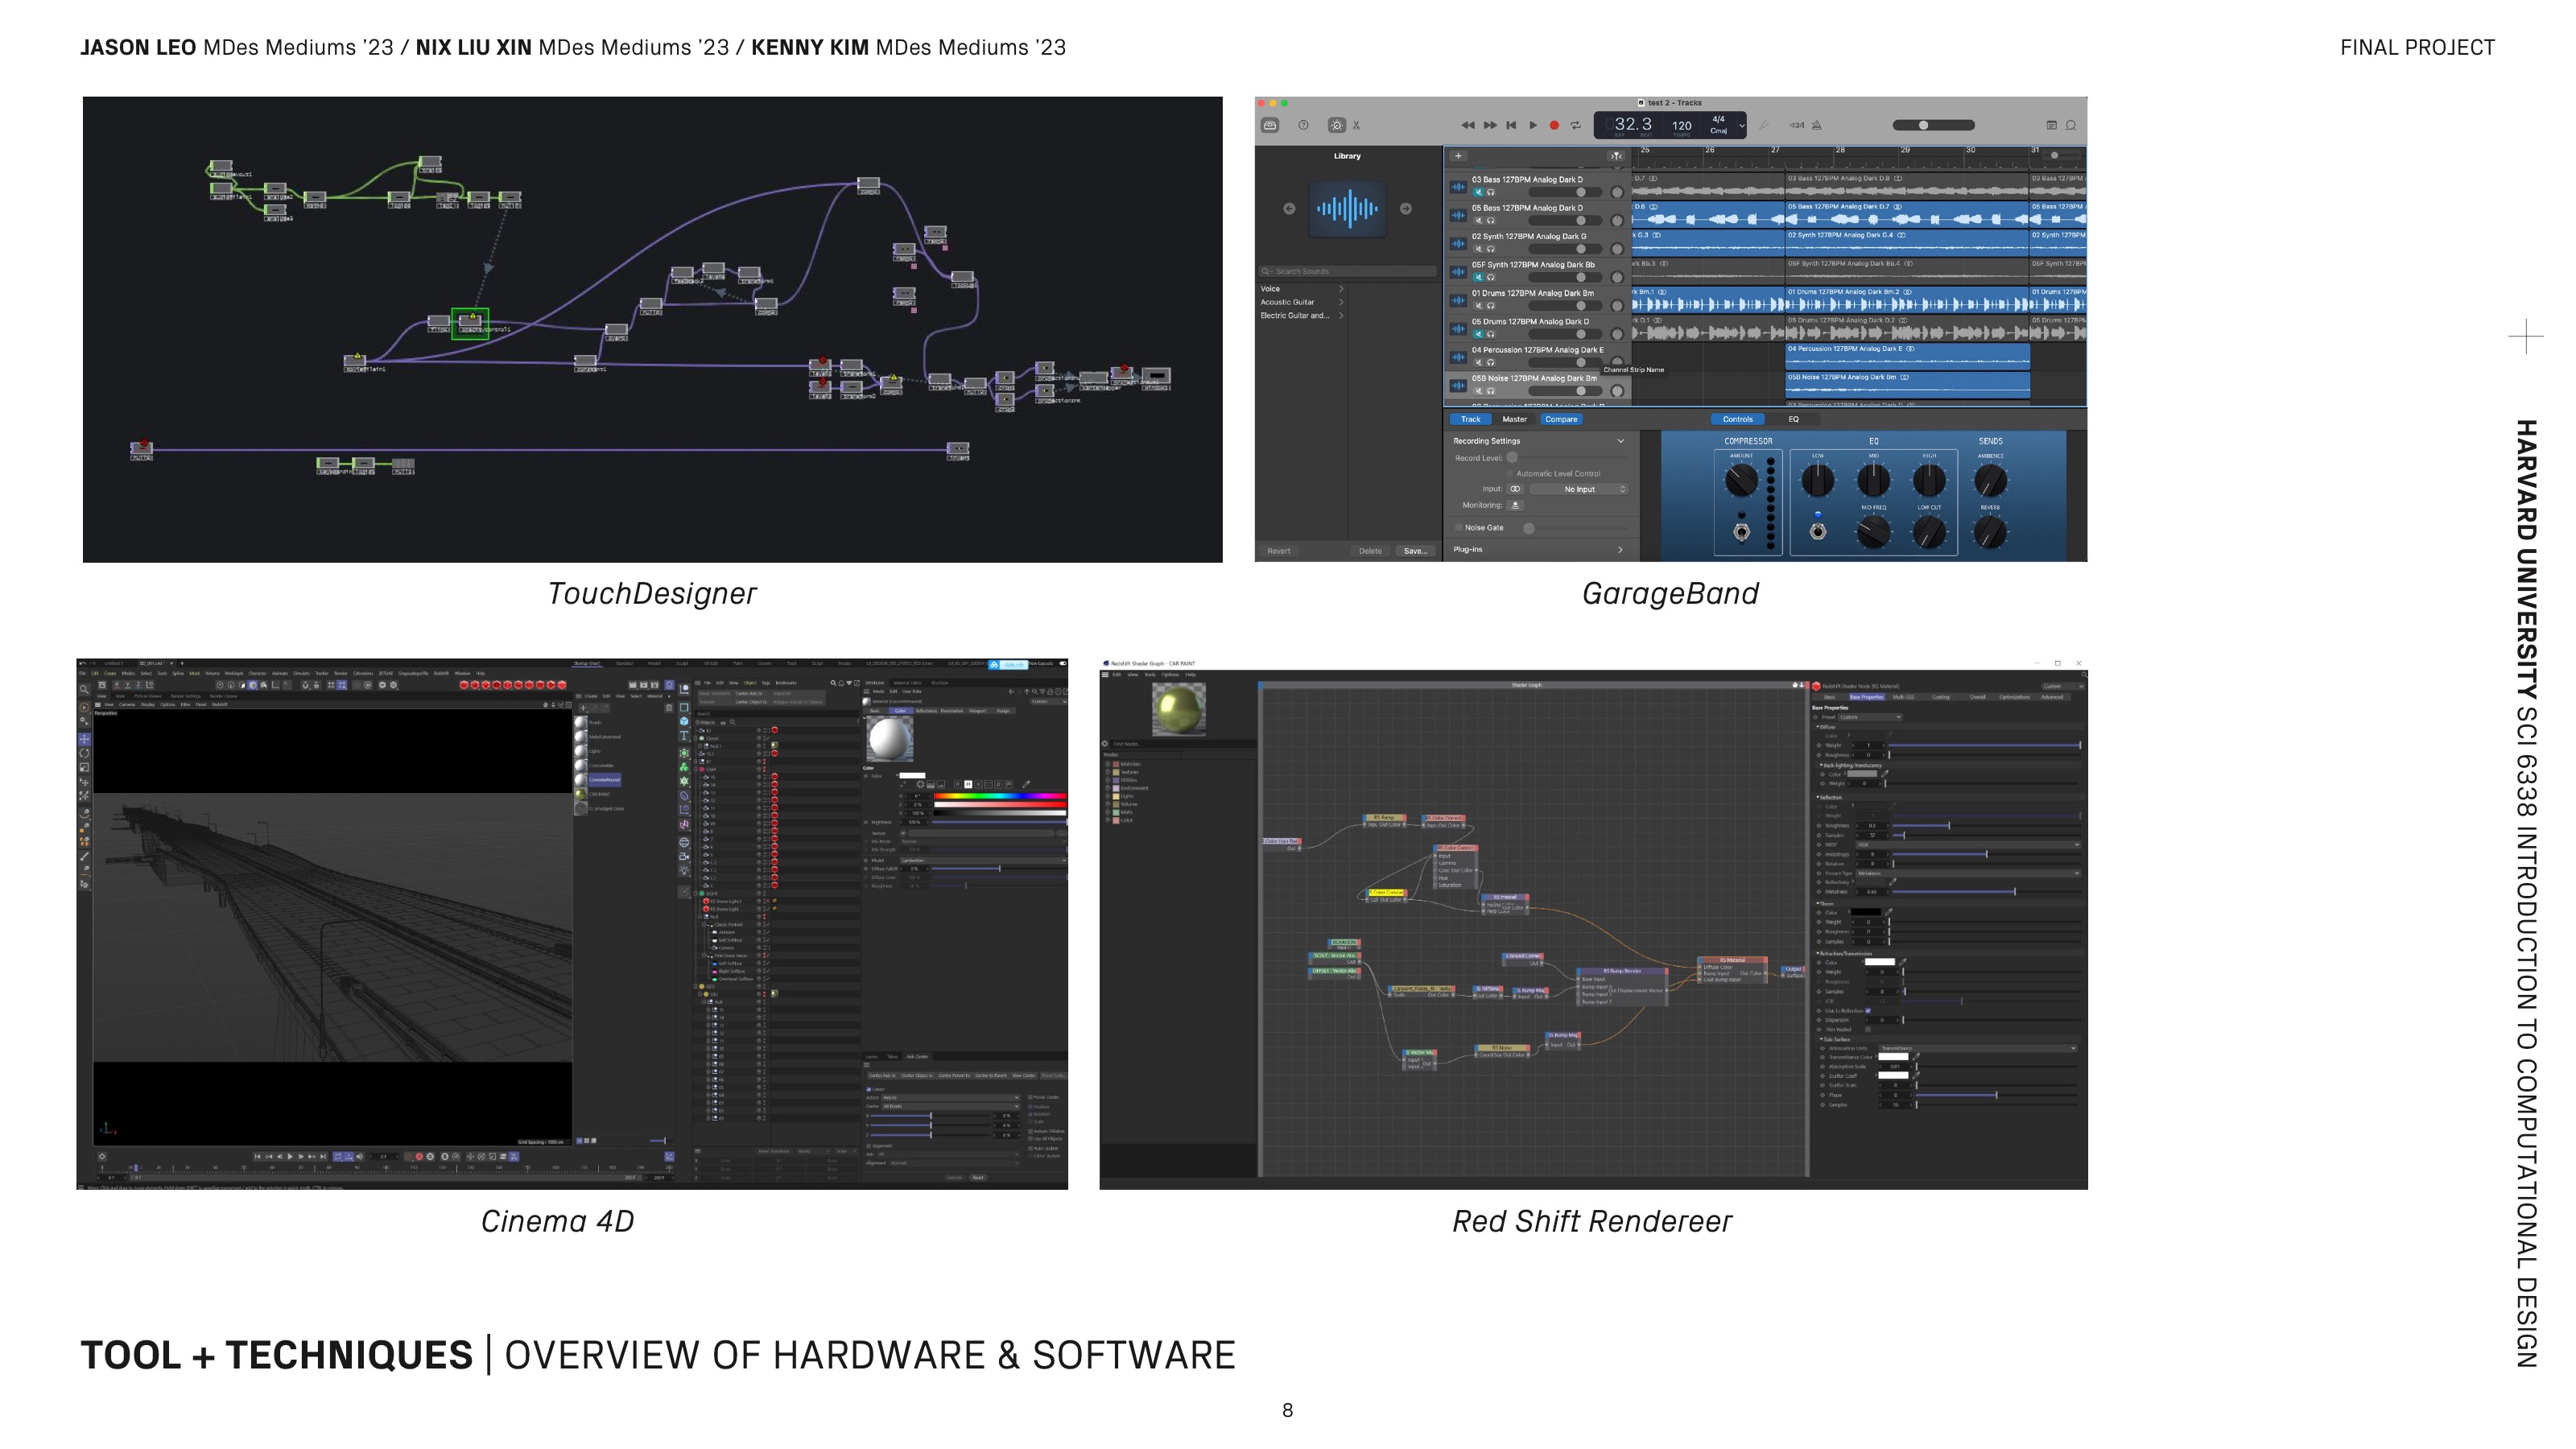Click the Compare button
The width and height of the screenshot is (2576, 1449).
[x=1561, y=419]
